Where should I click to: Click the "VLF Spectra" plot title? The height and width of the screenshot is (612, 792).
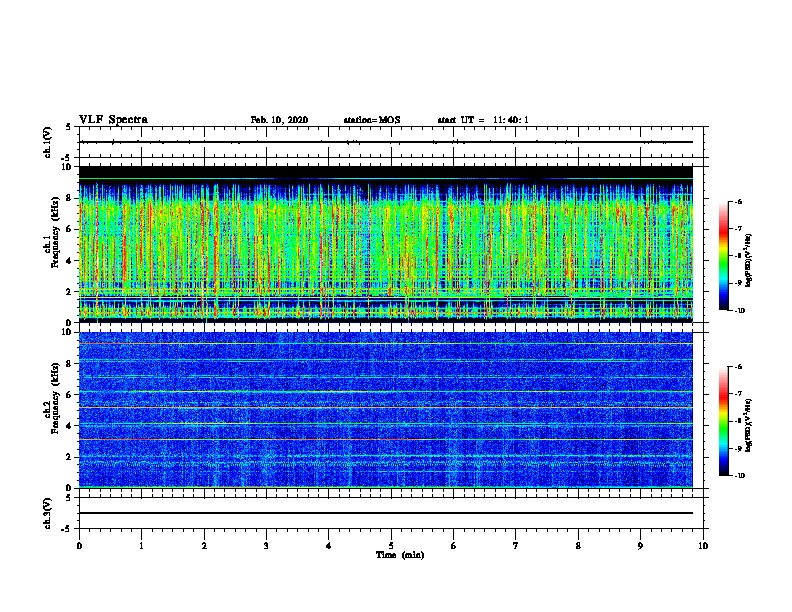pyautogui.click(x=113, y=120)
